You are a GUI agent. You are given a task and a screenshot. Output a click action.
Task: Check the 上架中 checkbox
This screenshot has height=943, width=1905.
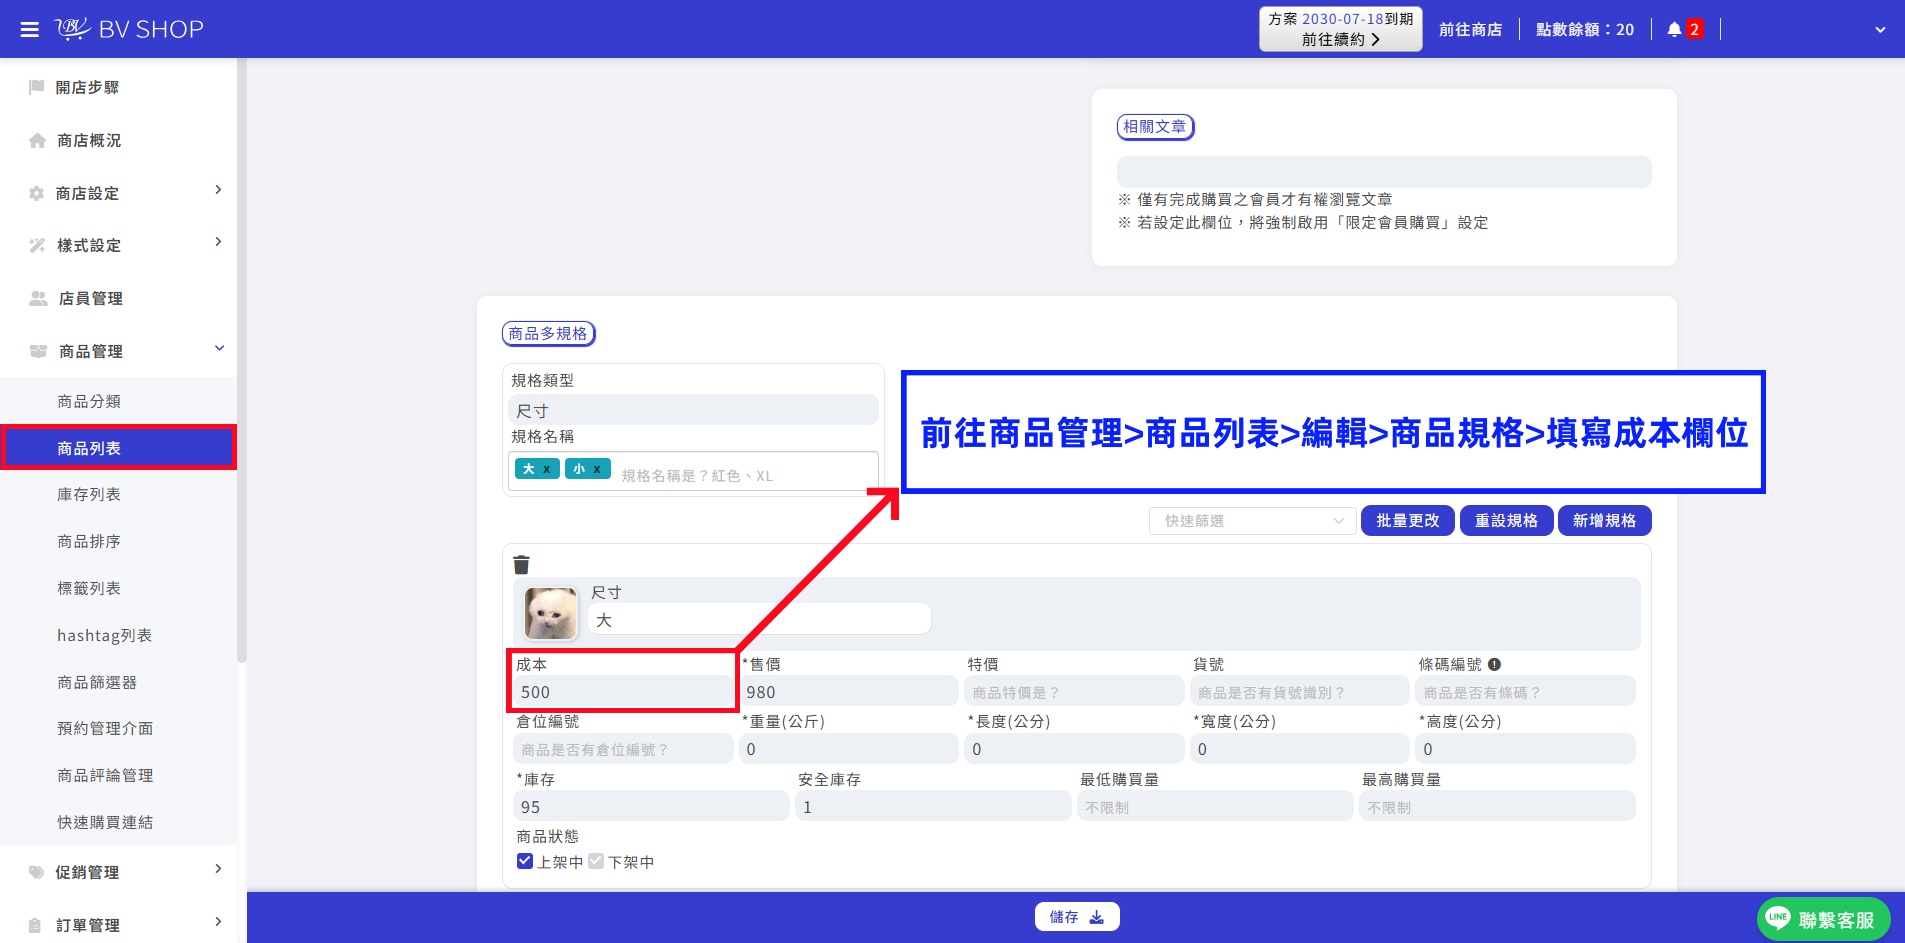coord(525,861)
